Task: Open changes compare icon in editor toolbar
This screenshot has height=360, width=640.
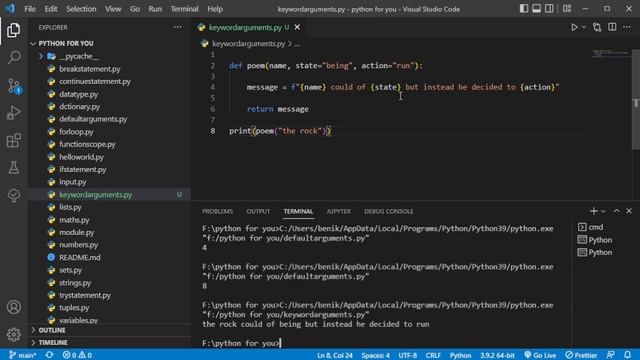Action: [x=597, y=27]
